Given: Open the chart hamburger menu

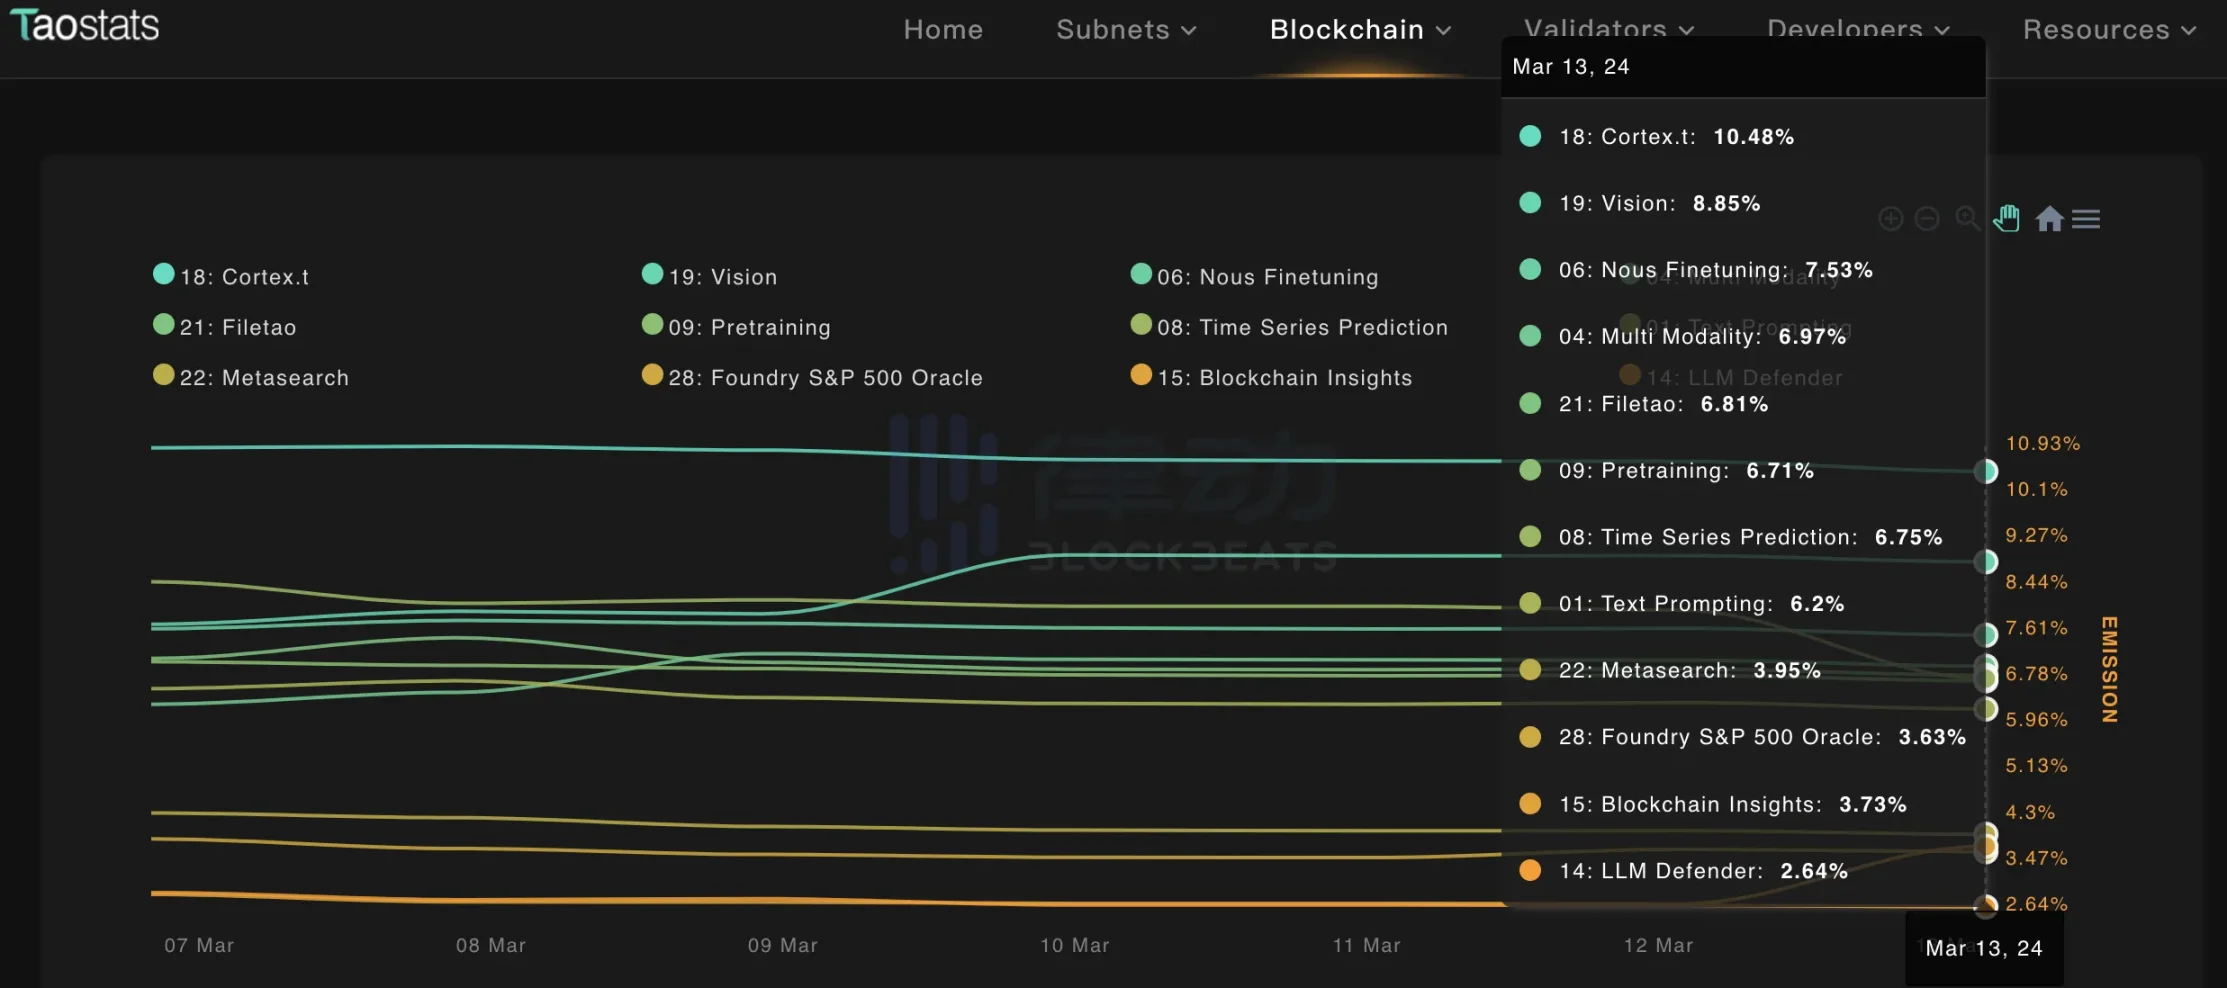Looking at the screenshot, I should 2086,219.
